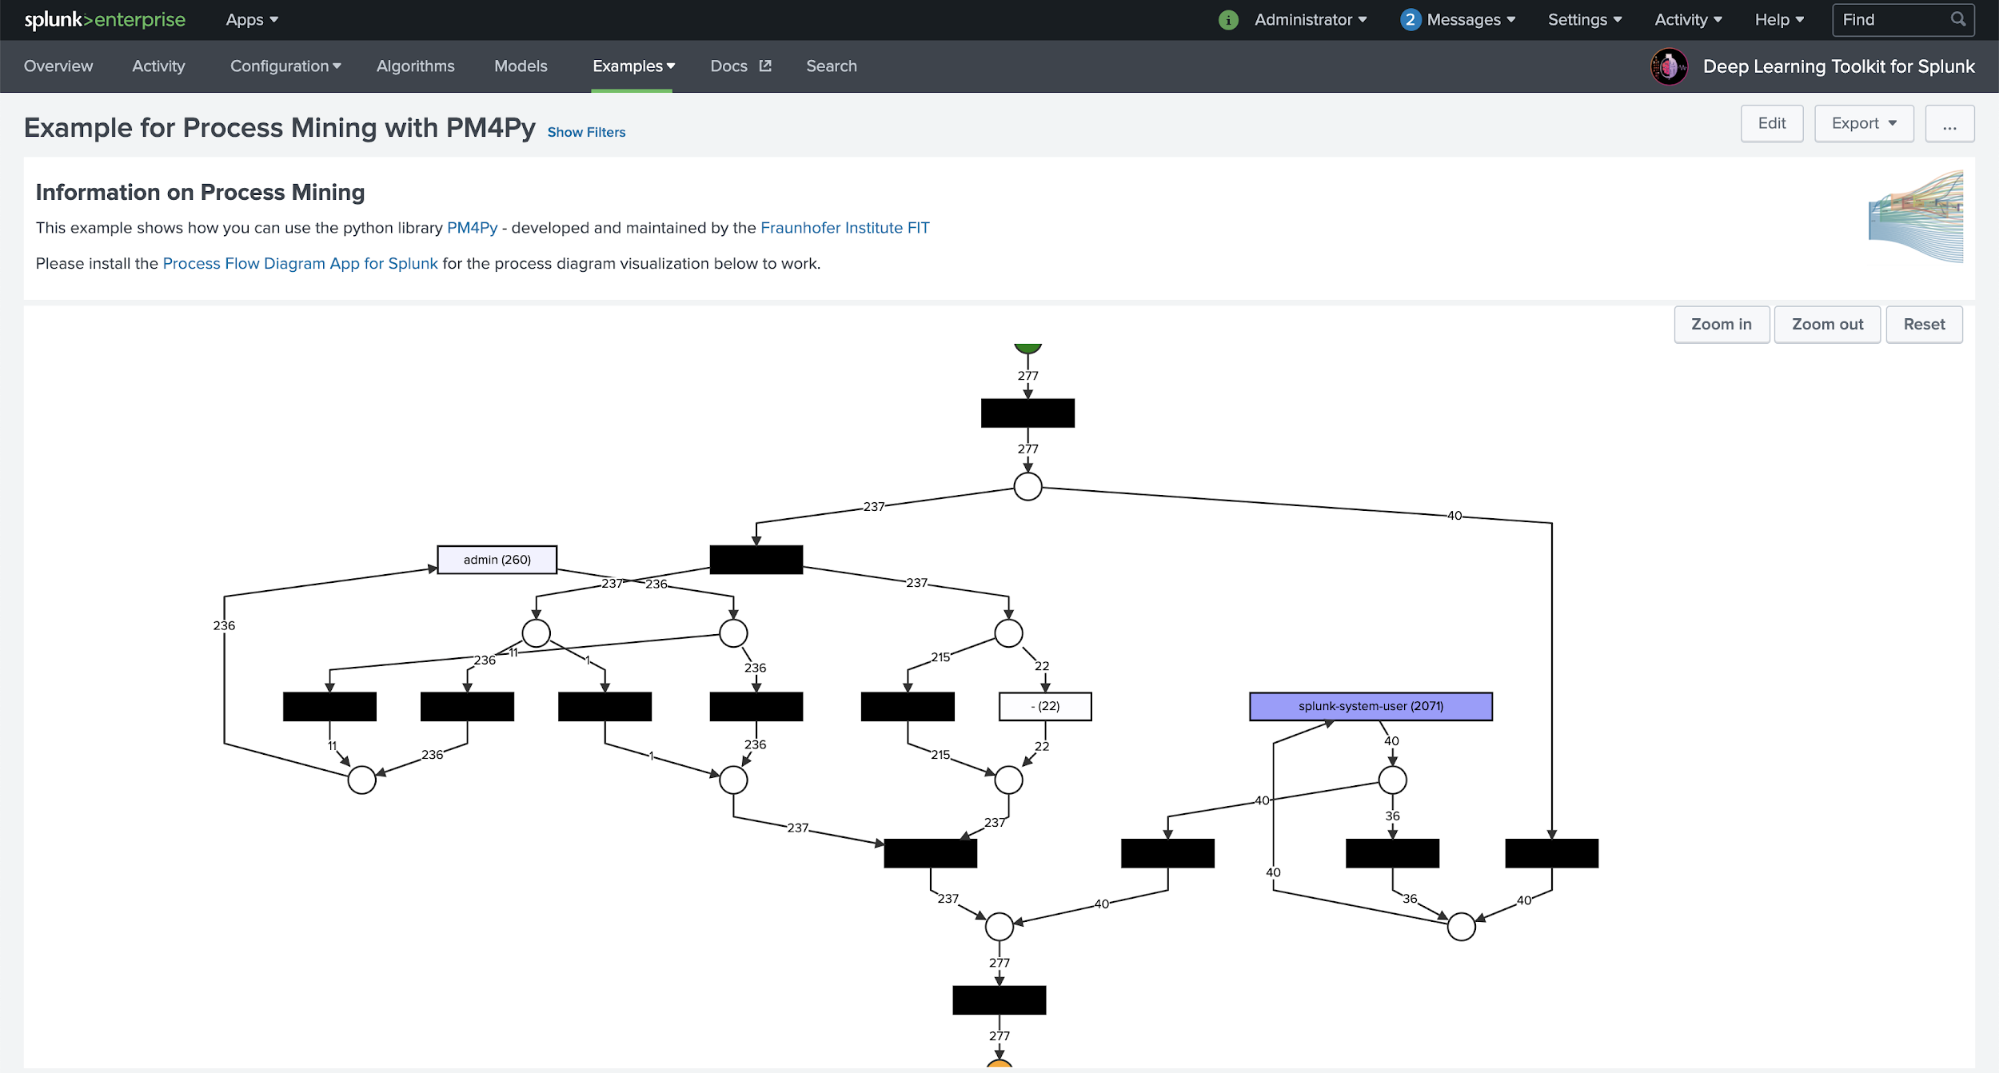Open the PM4Py link
Image resolution: width=1999 pixels, height=1074 pixels.
(x=472, y=228)
